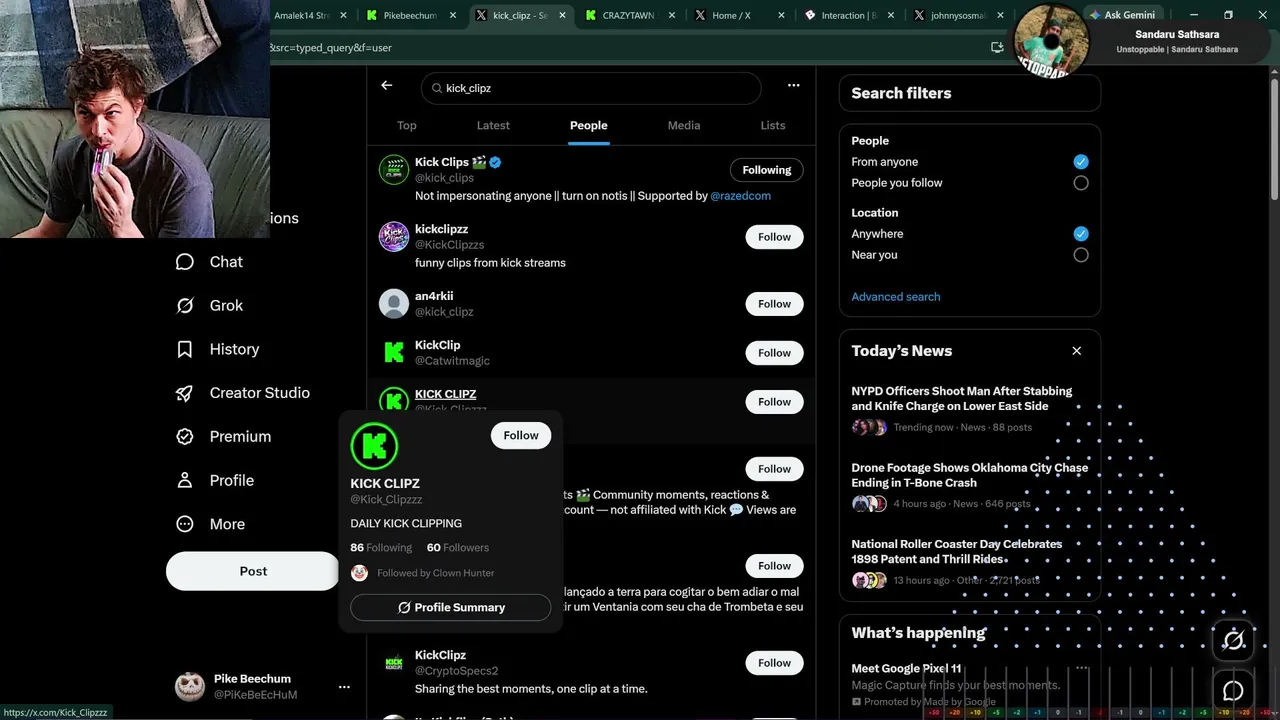Viewport: 1280px width, 720px height.
Task: Open Profile Summary in the hover card
Action: pyautogui.click(x=450, y=607)
